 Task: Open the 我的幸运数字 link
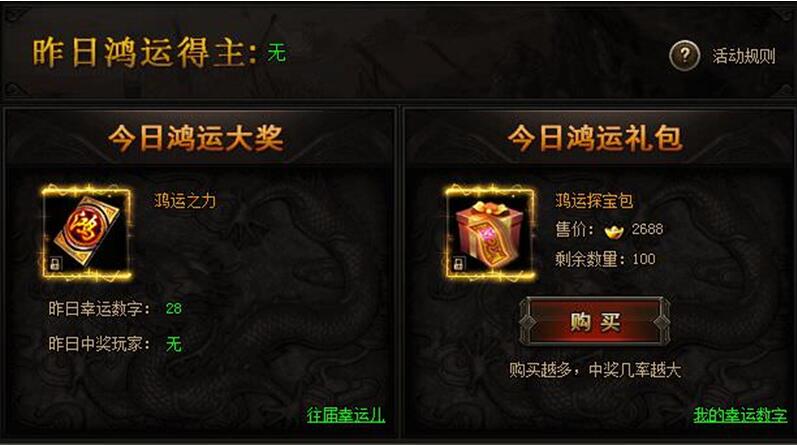coord(740,415)
